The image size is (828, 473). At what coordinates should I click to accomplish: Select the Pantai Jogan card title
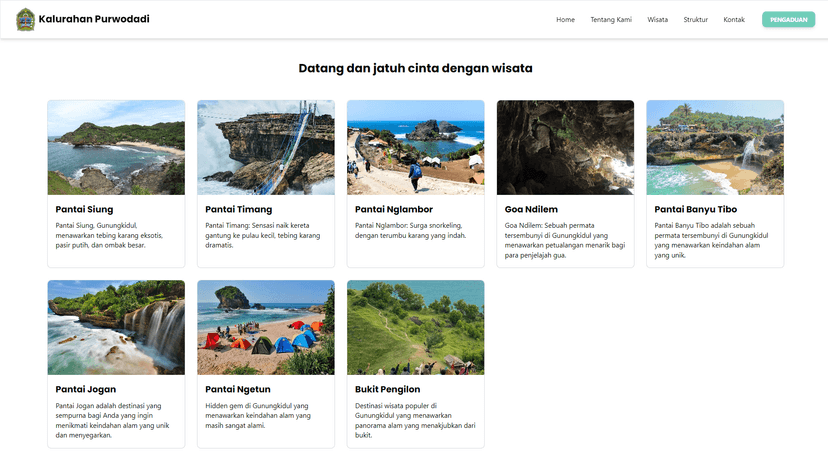coord(86,390)
